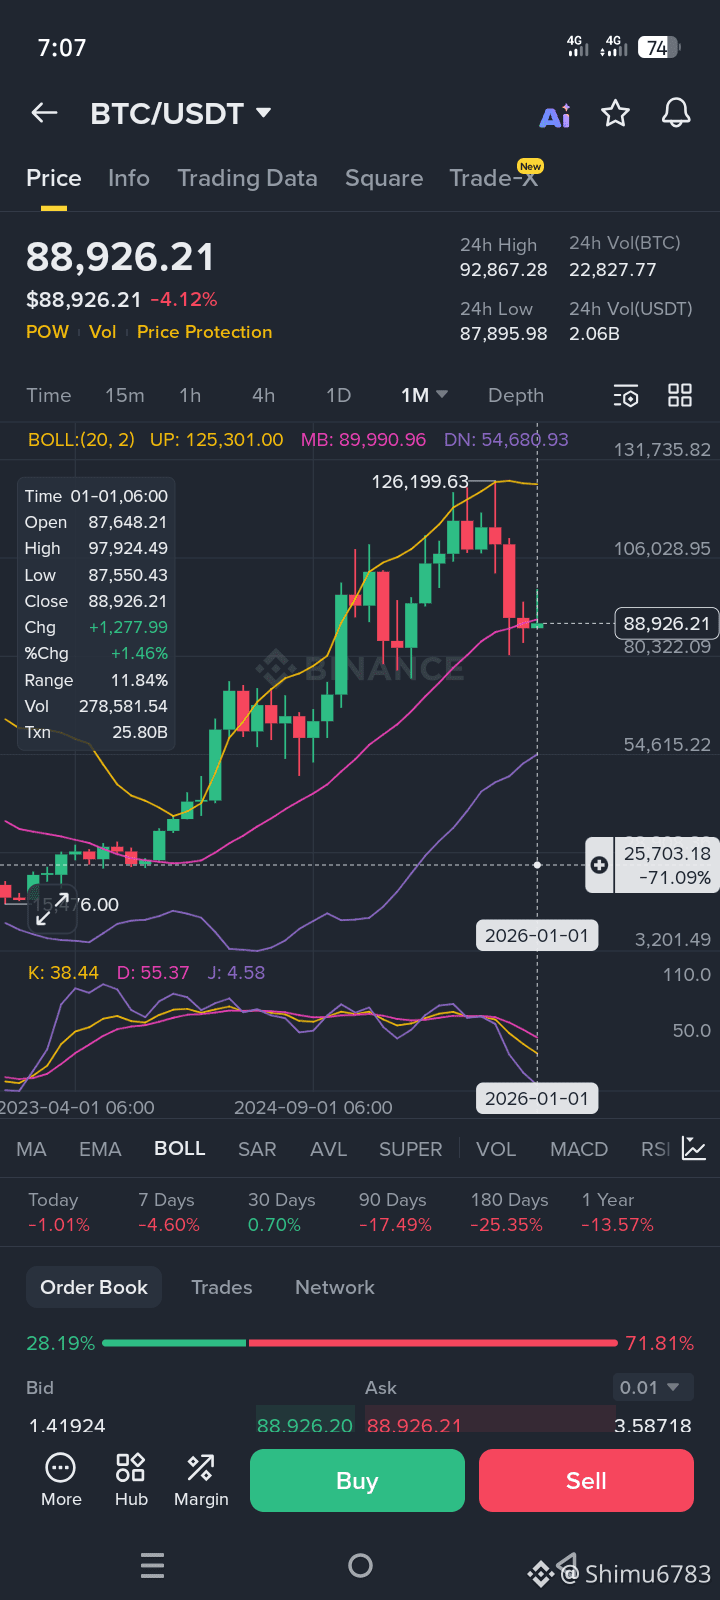Open indicator settings chart icon
Viewport: 720px width, 1600px height.
tap(694, 1148)
